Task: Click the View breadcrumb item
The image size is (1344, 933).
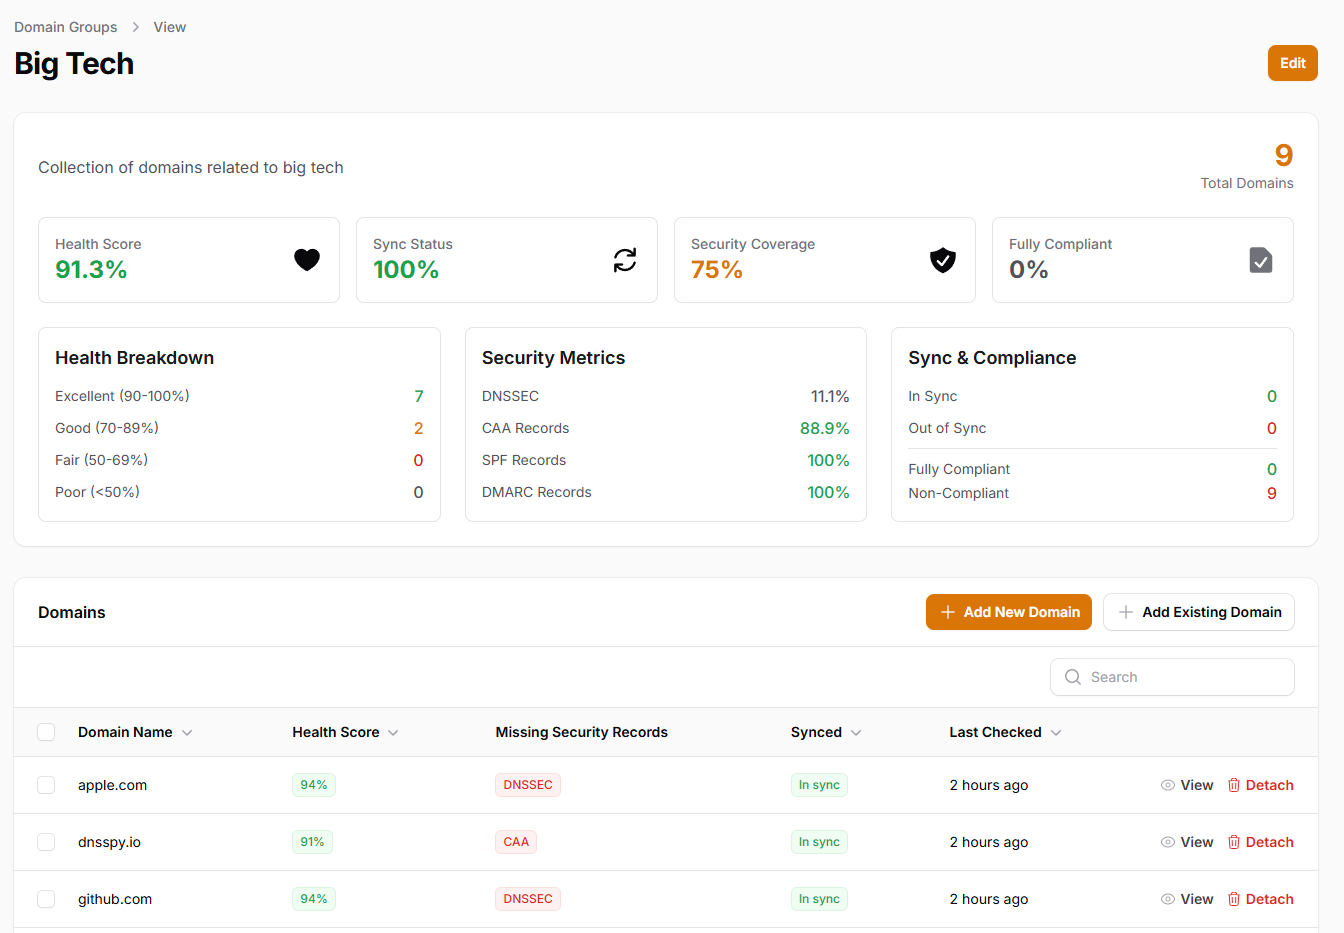Action: pos(169,27)
